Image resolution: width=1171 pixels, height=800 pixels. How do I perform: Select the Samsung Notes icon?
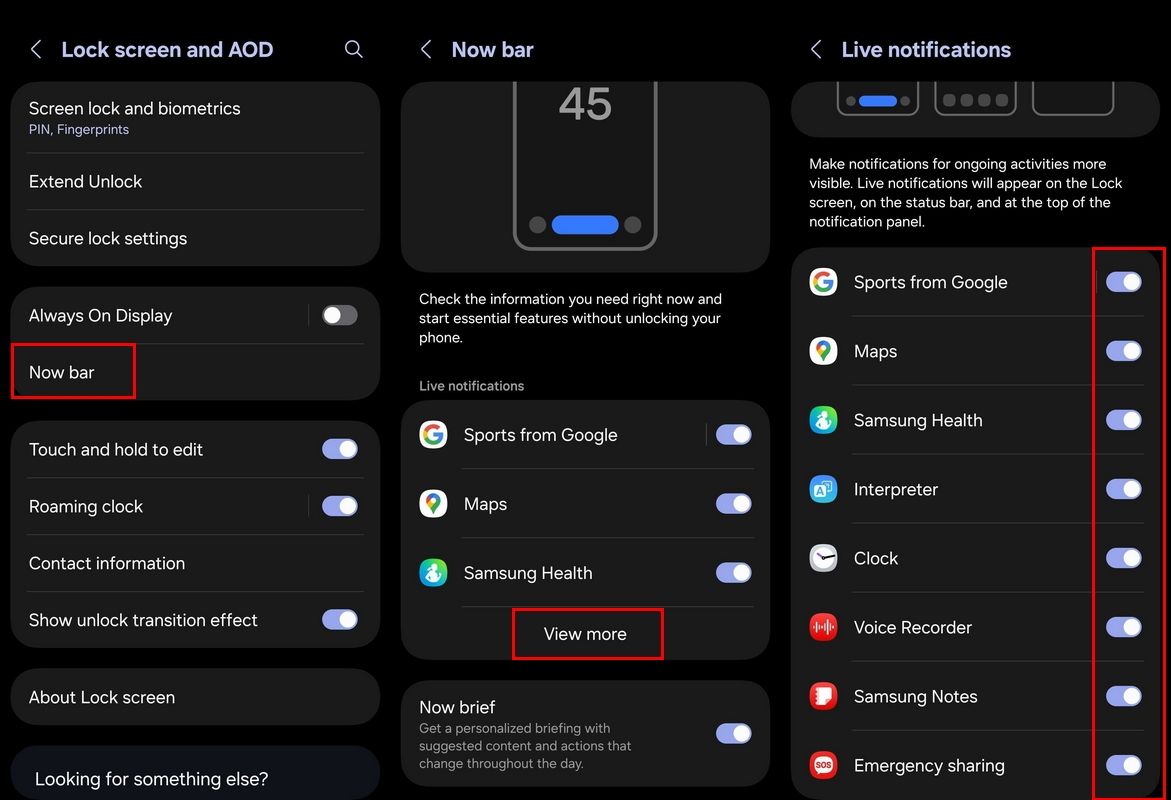[822, 696]
